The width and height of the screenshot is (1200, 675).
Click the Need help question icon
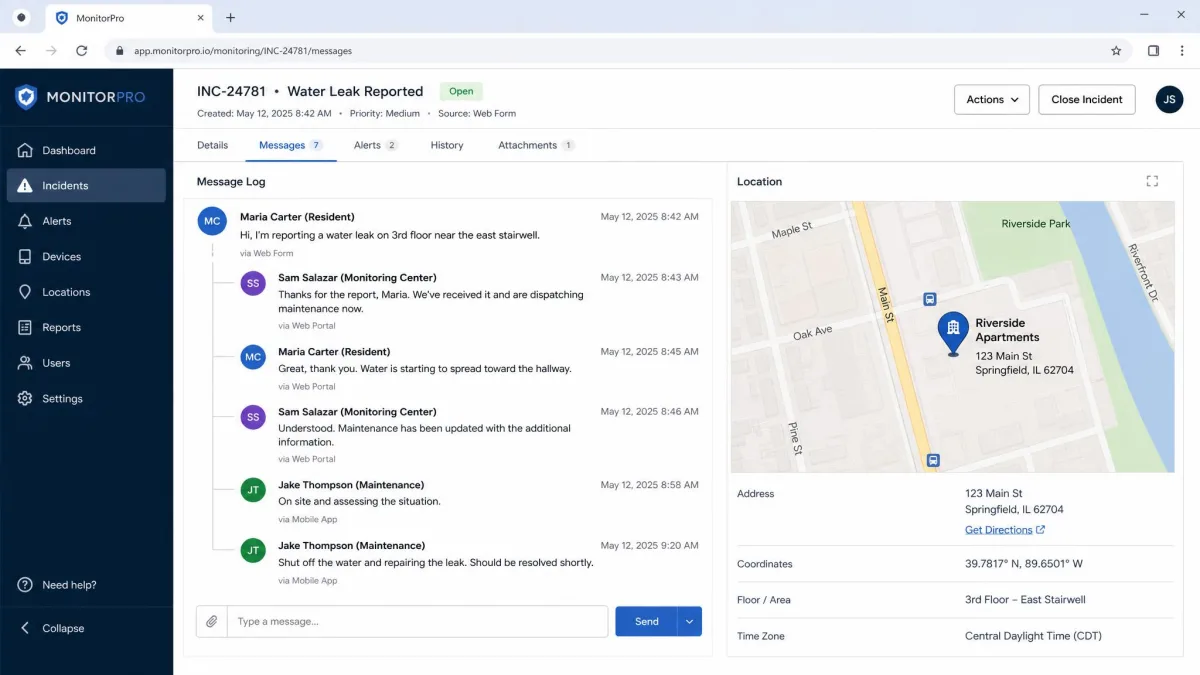pyautogui.click(x=25, y=585)
